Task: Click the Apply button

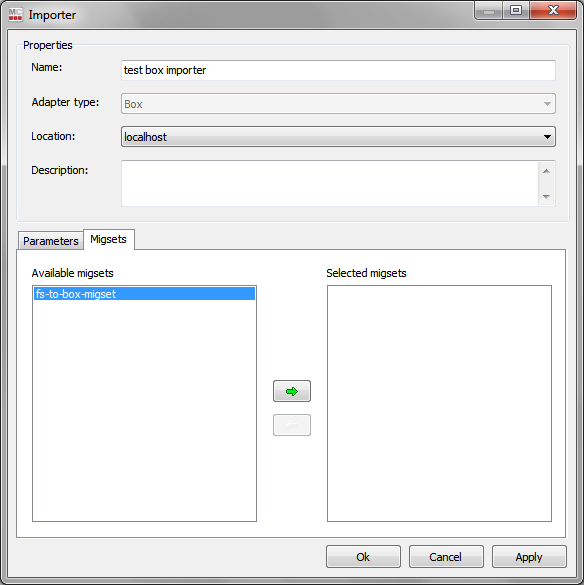Action: coord(529,557)
